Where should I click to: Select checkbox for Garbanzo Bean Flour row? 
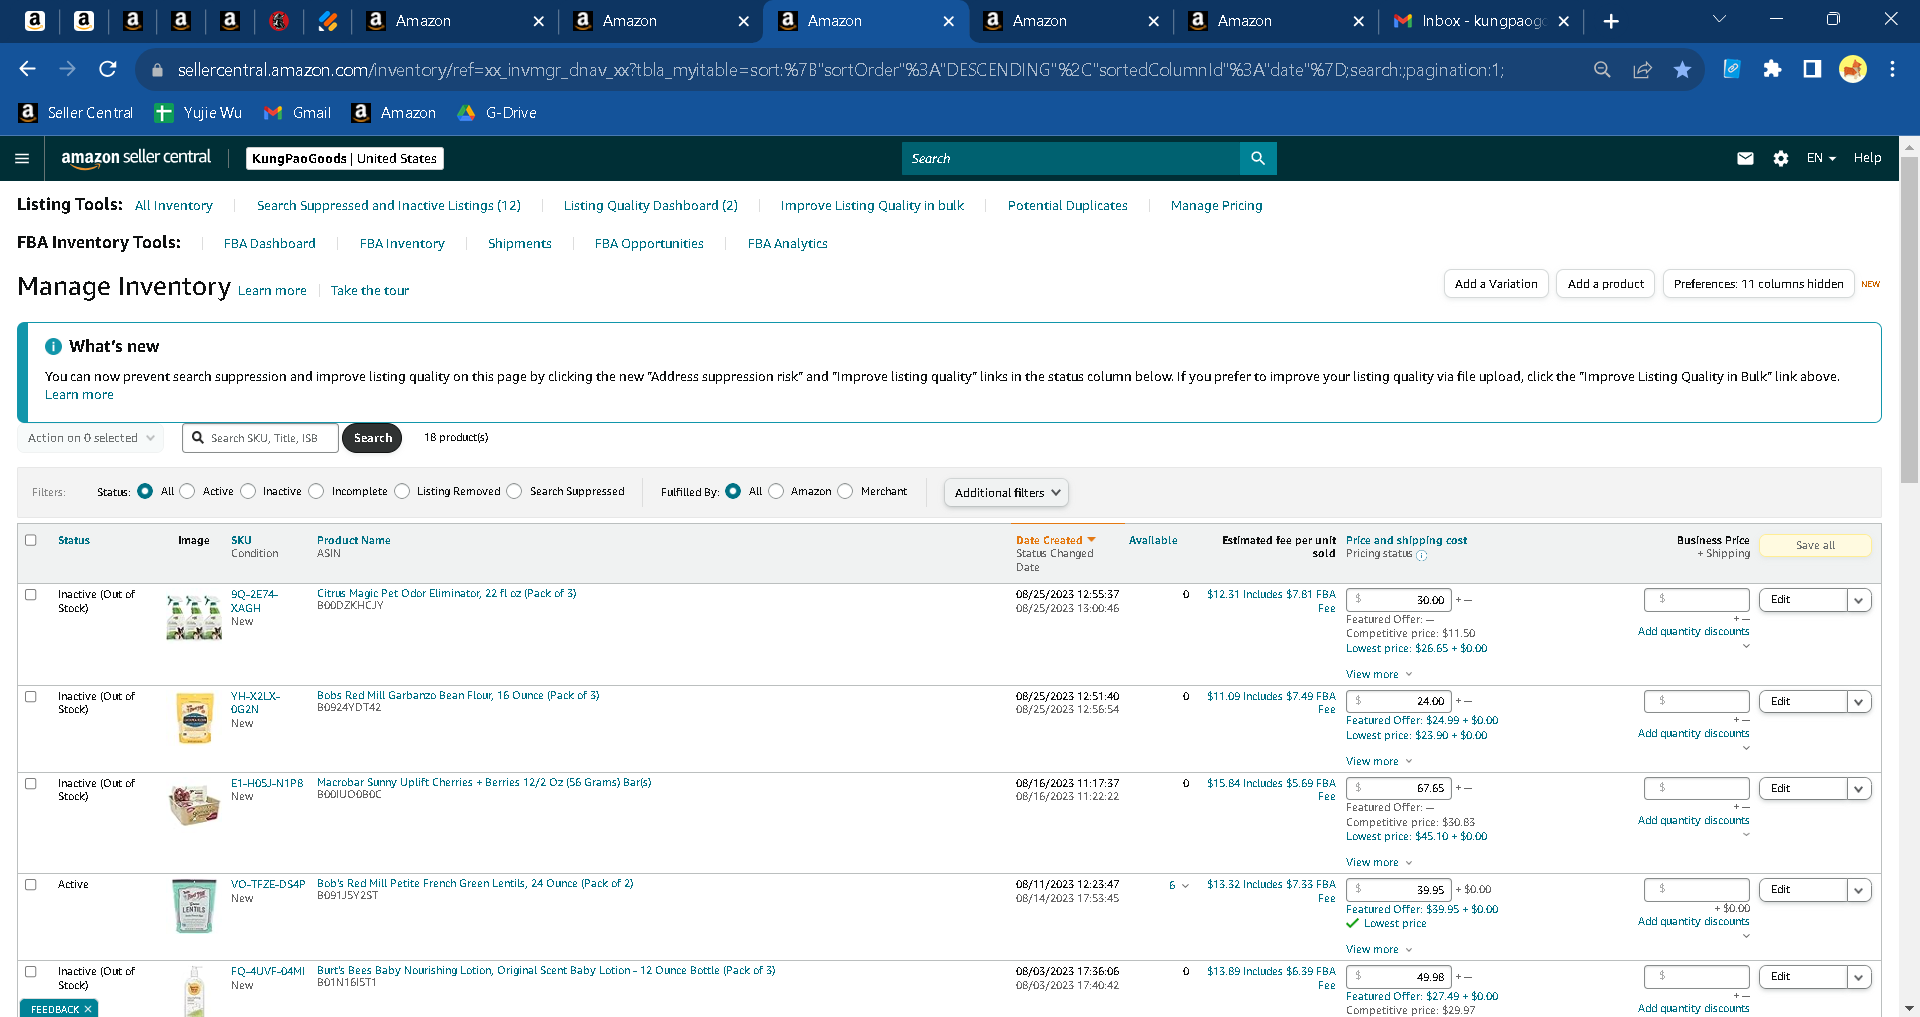[31, 696]
